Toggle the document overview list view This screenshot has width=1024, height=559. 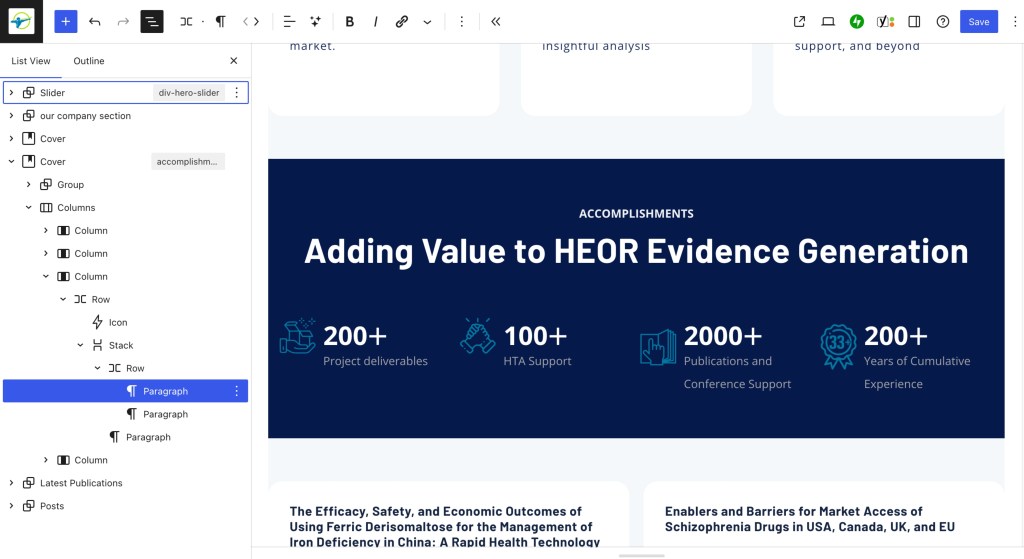coord(152,21)
